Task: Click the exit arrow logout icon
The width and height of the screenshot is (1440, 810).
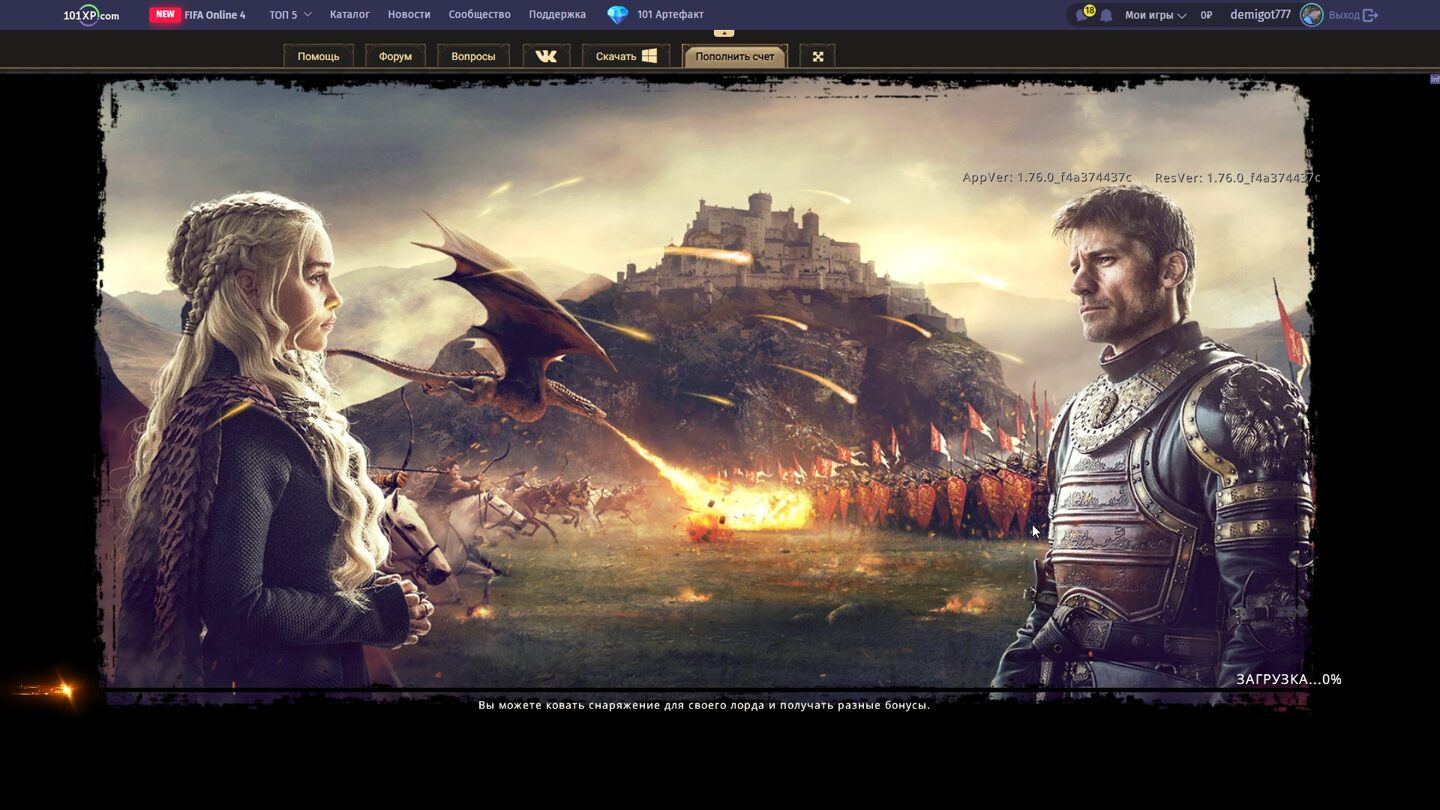Action: pyautogui.click(x=1371, y=15)
